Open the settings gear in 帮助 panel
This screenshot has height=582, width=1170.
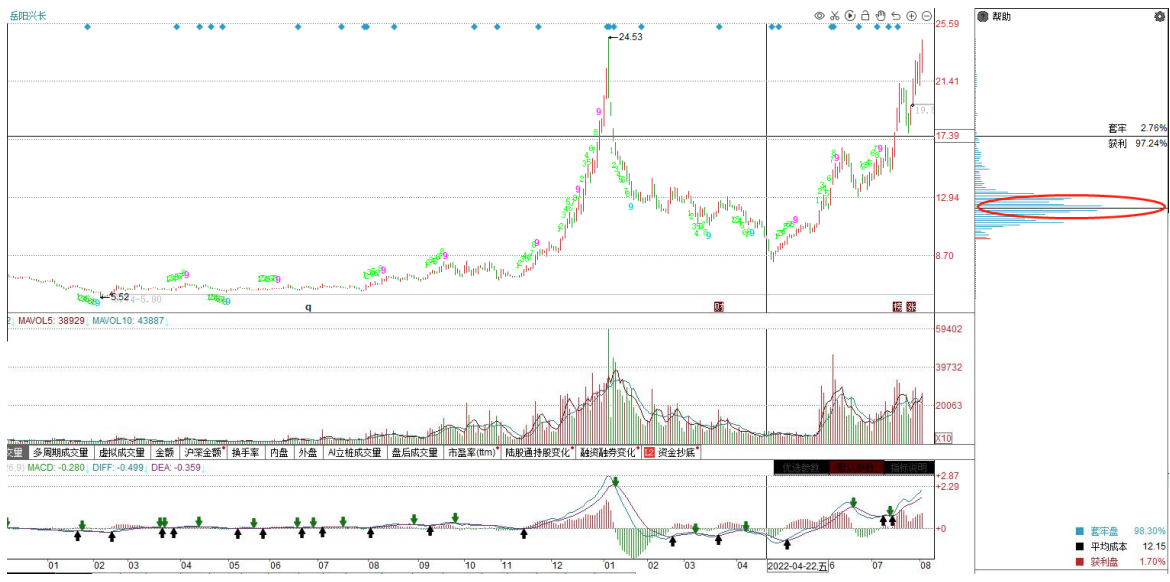point(1159,16)
